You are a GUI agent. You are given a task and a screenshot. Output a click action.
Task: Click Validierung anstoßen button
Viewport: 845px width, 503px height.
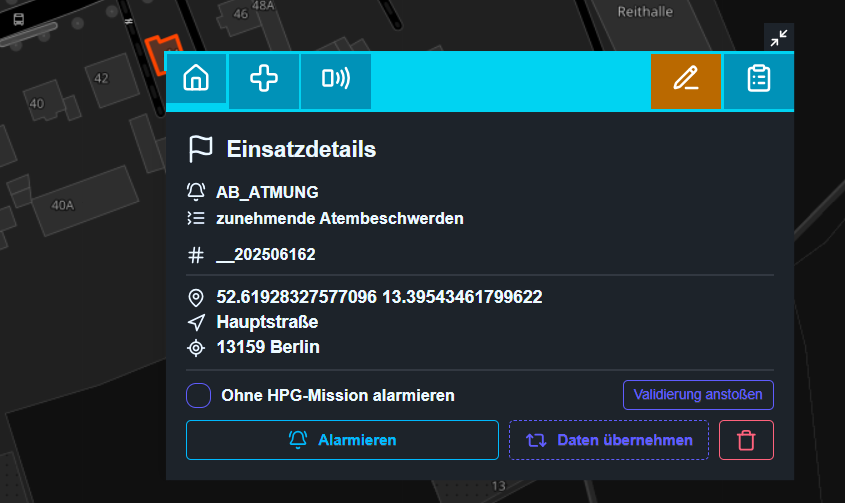[698, 395]
